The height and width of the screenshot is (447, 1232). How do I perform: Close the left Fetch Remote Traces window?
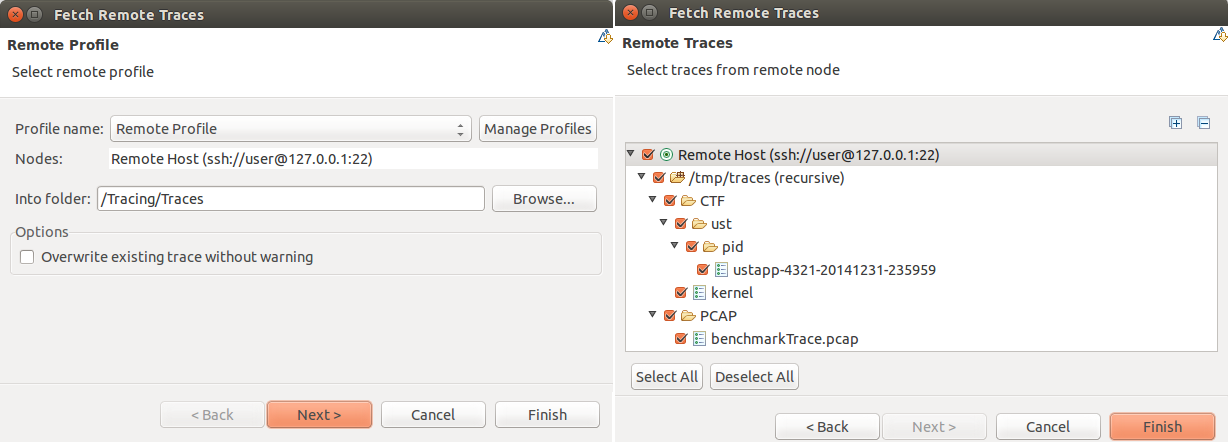[x=13, y=14]
